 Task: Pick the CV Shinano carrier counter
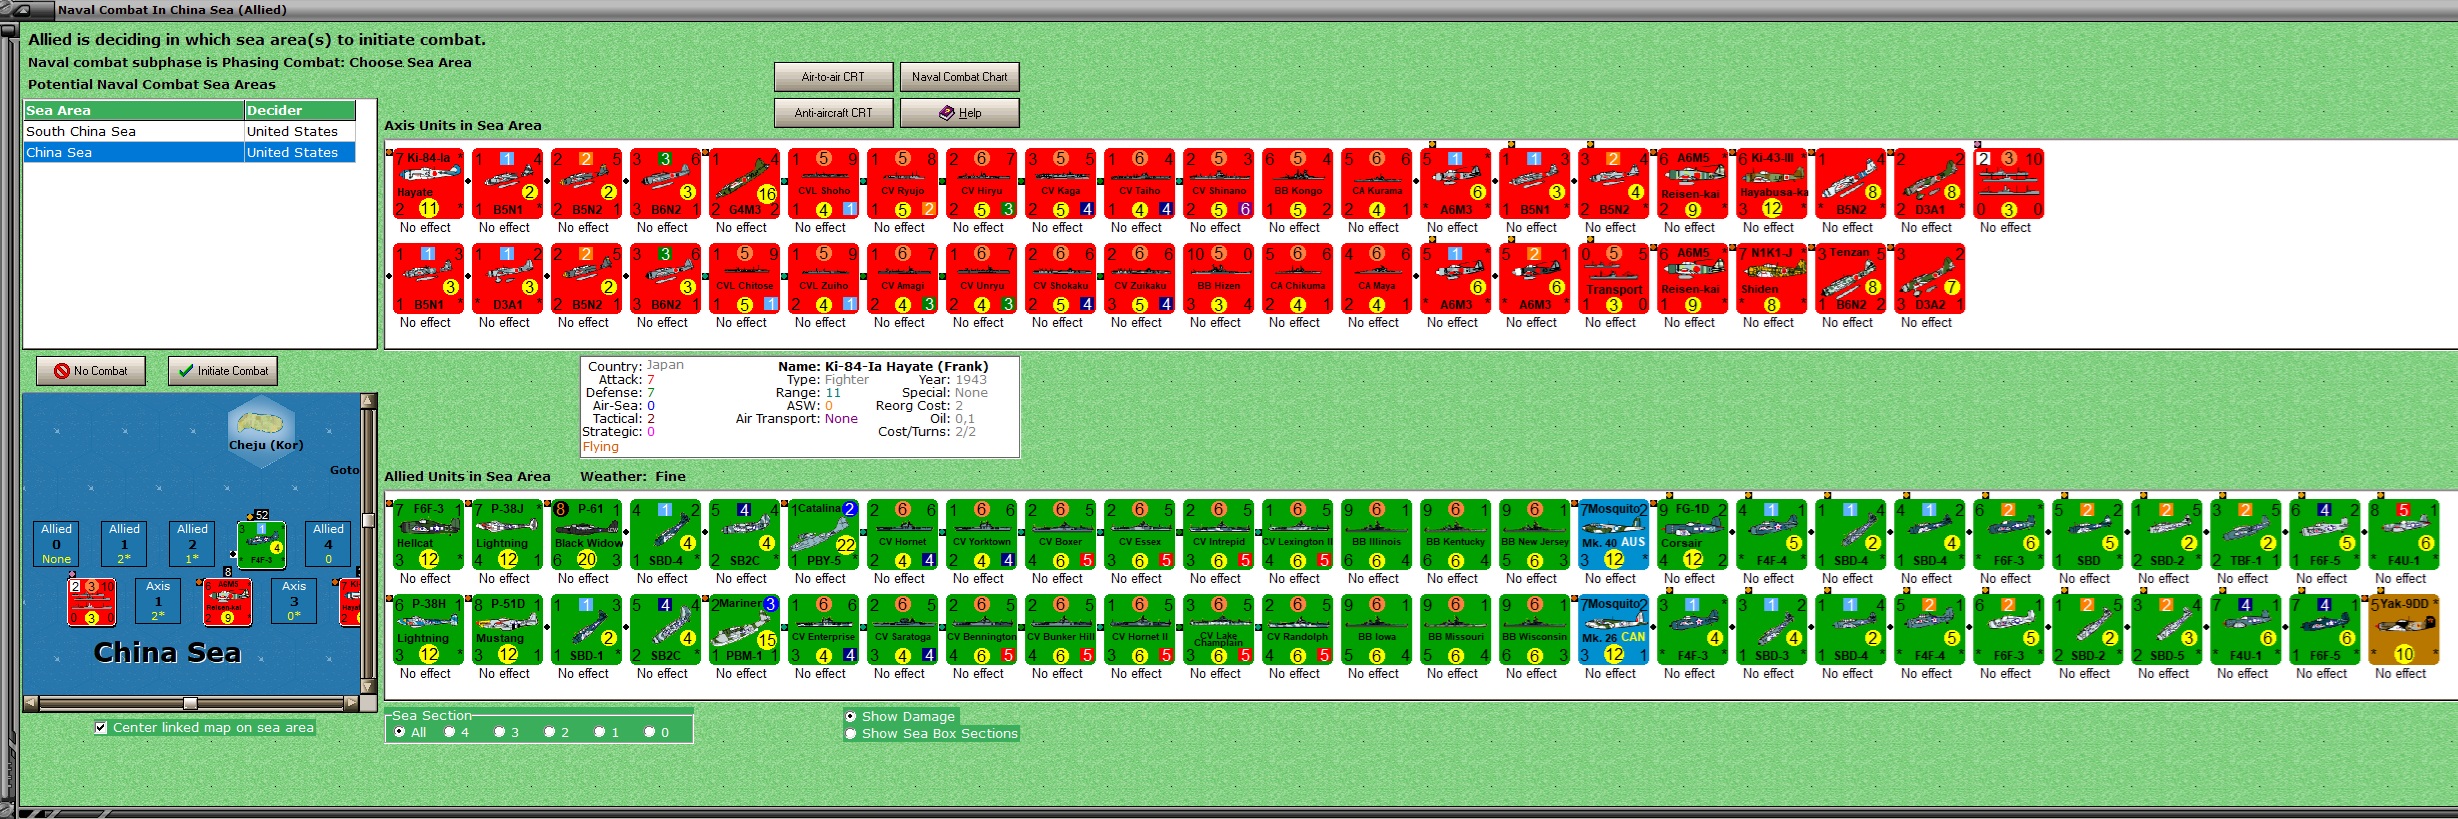[1219, 184]
